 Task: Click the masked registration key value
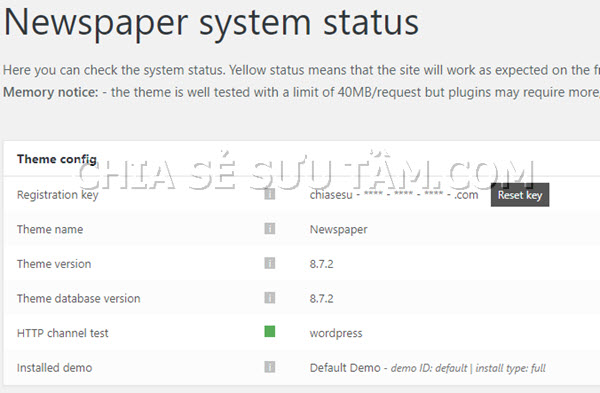(394, 195)
